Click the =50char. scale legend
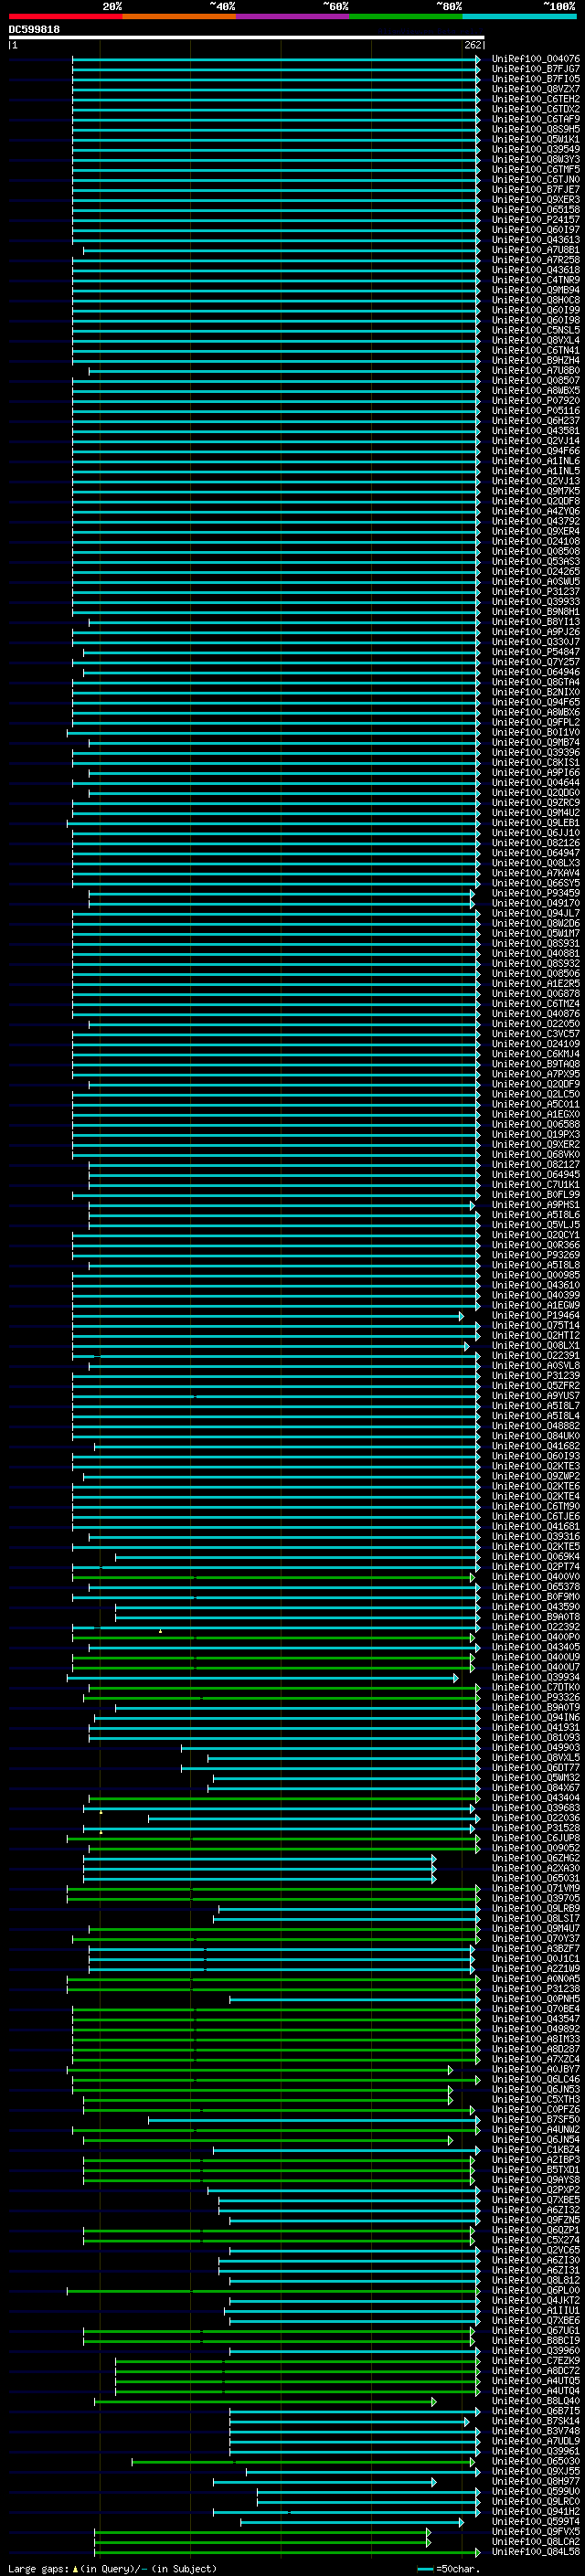The height and width of the screenshot is (2576, 585). click(x=448, y=2568)
